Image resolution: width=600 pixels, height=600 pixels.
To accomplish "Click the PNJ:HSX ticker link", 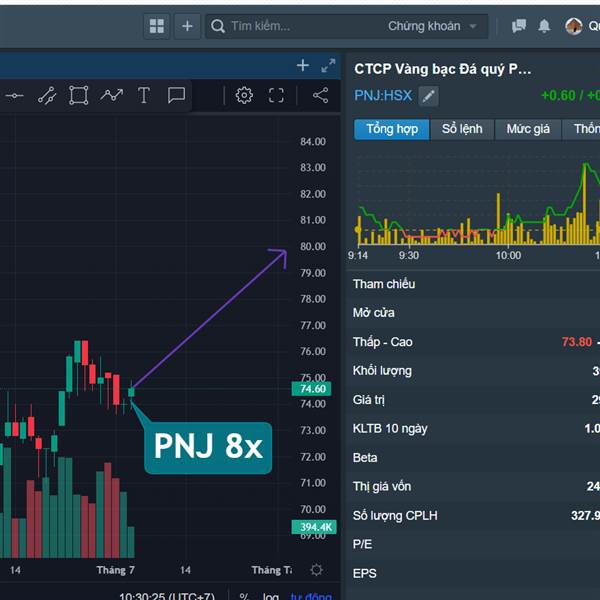I will 383,95.
